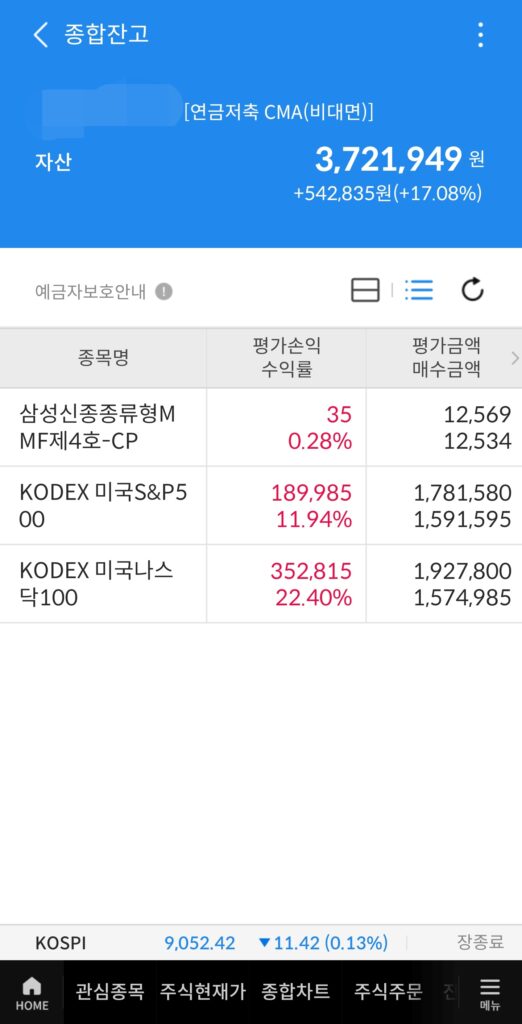Open the 주식현재가 tab
The height and width of the screenshot is (1024, 522).
[x=203, y=991]
